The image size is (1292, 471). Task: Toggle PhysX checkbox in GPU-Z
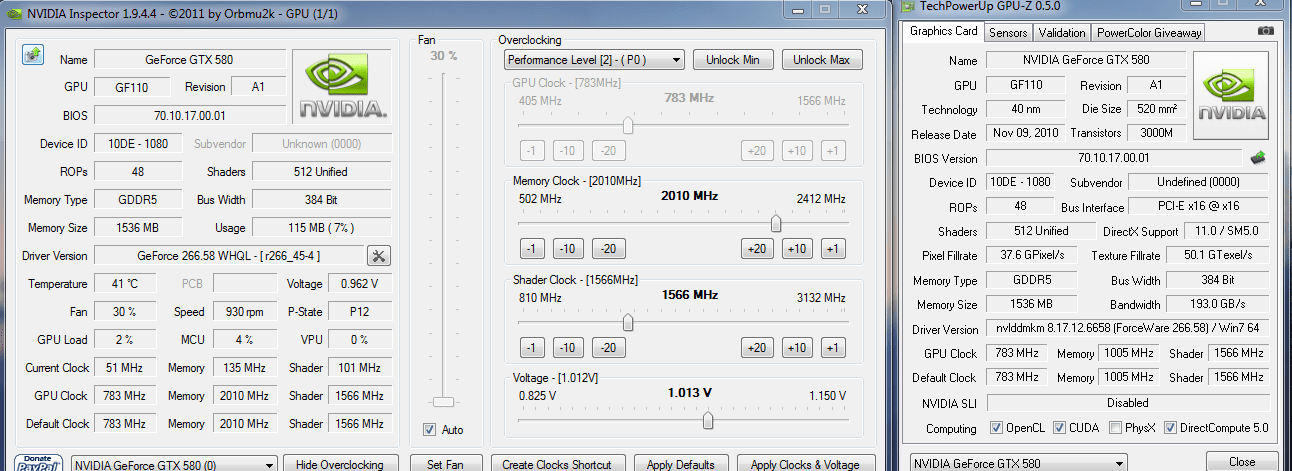click(1115, 428)
